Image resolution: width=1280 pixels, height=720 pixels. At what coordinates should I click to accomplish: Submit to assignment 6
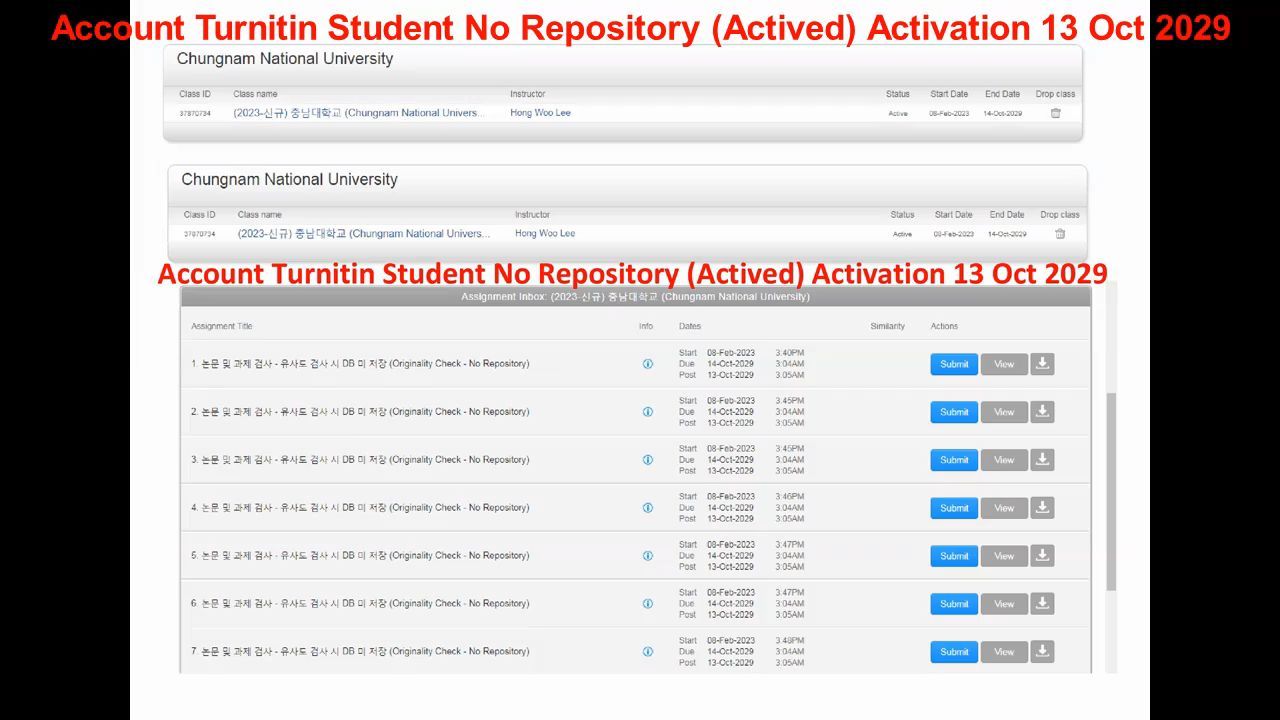point(954,604)
